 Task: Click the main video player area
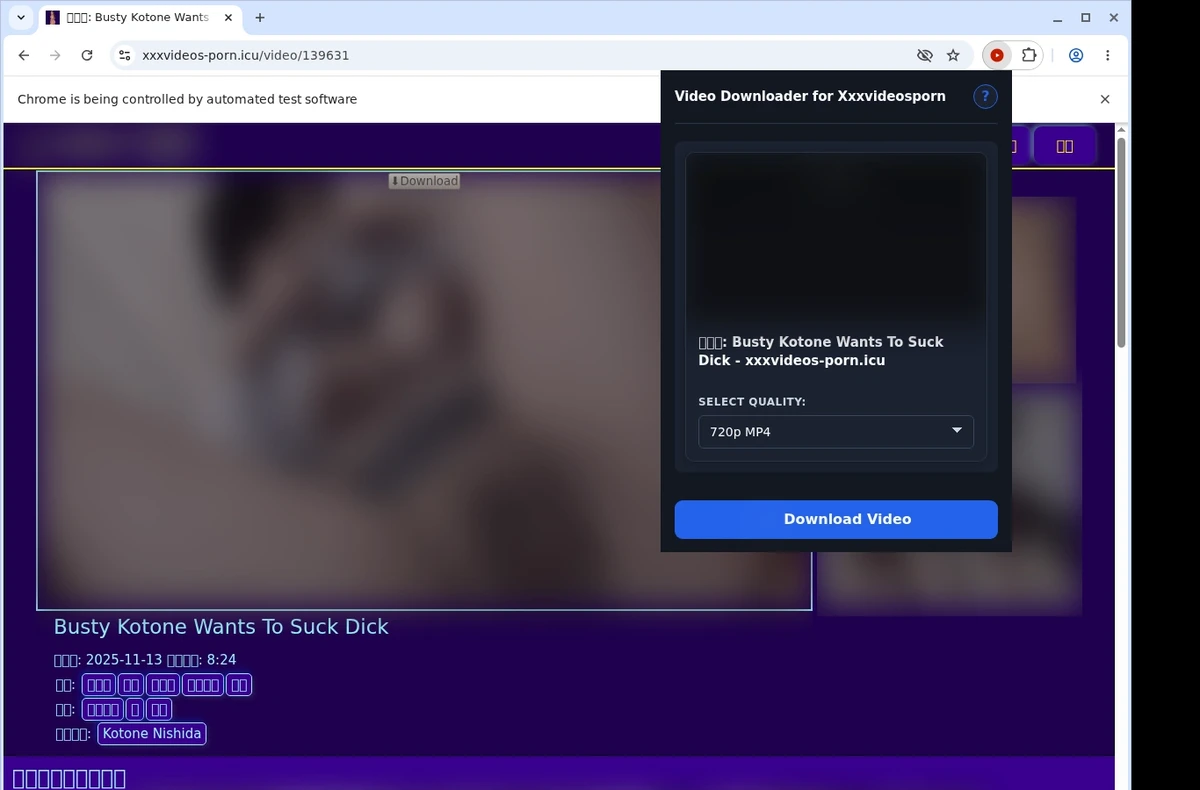(x=424, y=390)
